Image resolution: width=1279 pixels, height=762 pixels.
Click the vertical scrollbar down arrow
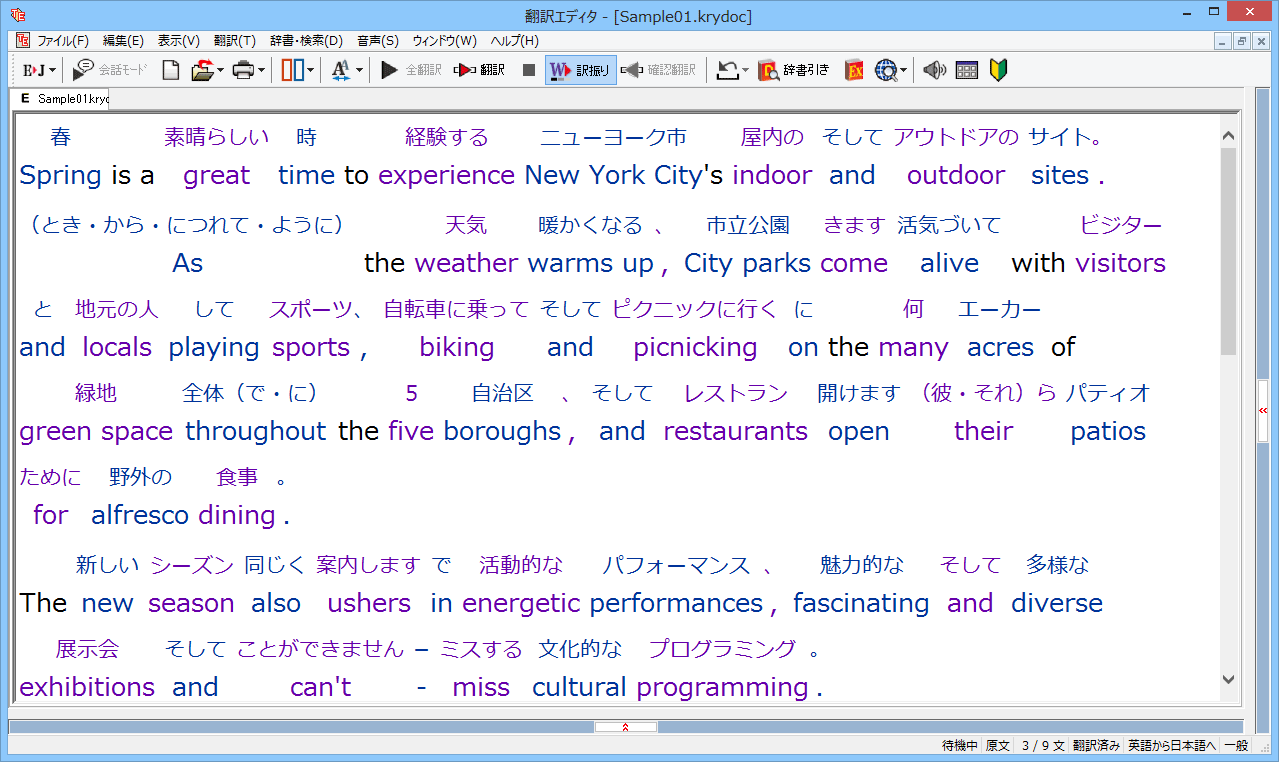pos(1228,679)
